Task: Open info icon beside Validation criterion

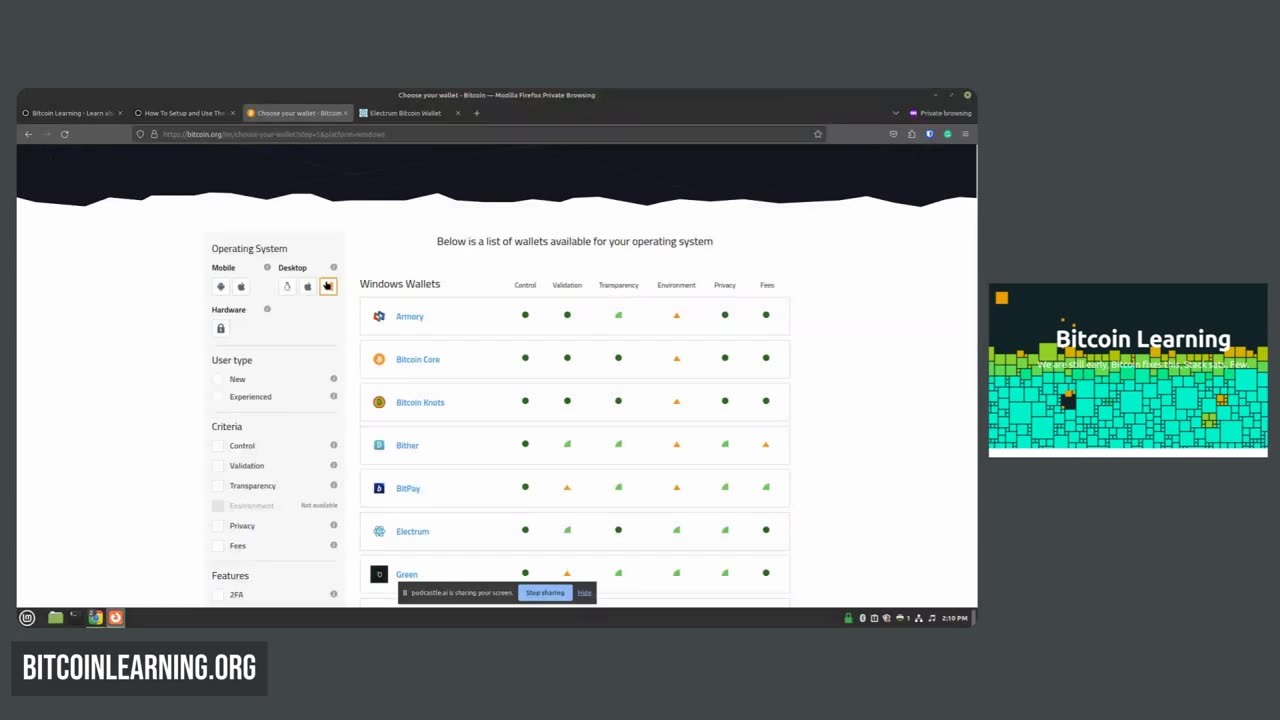Action: [334, 465]
